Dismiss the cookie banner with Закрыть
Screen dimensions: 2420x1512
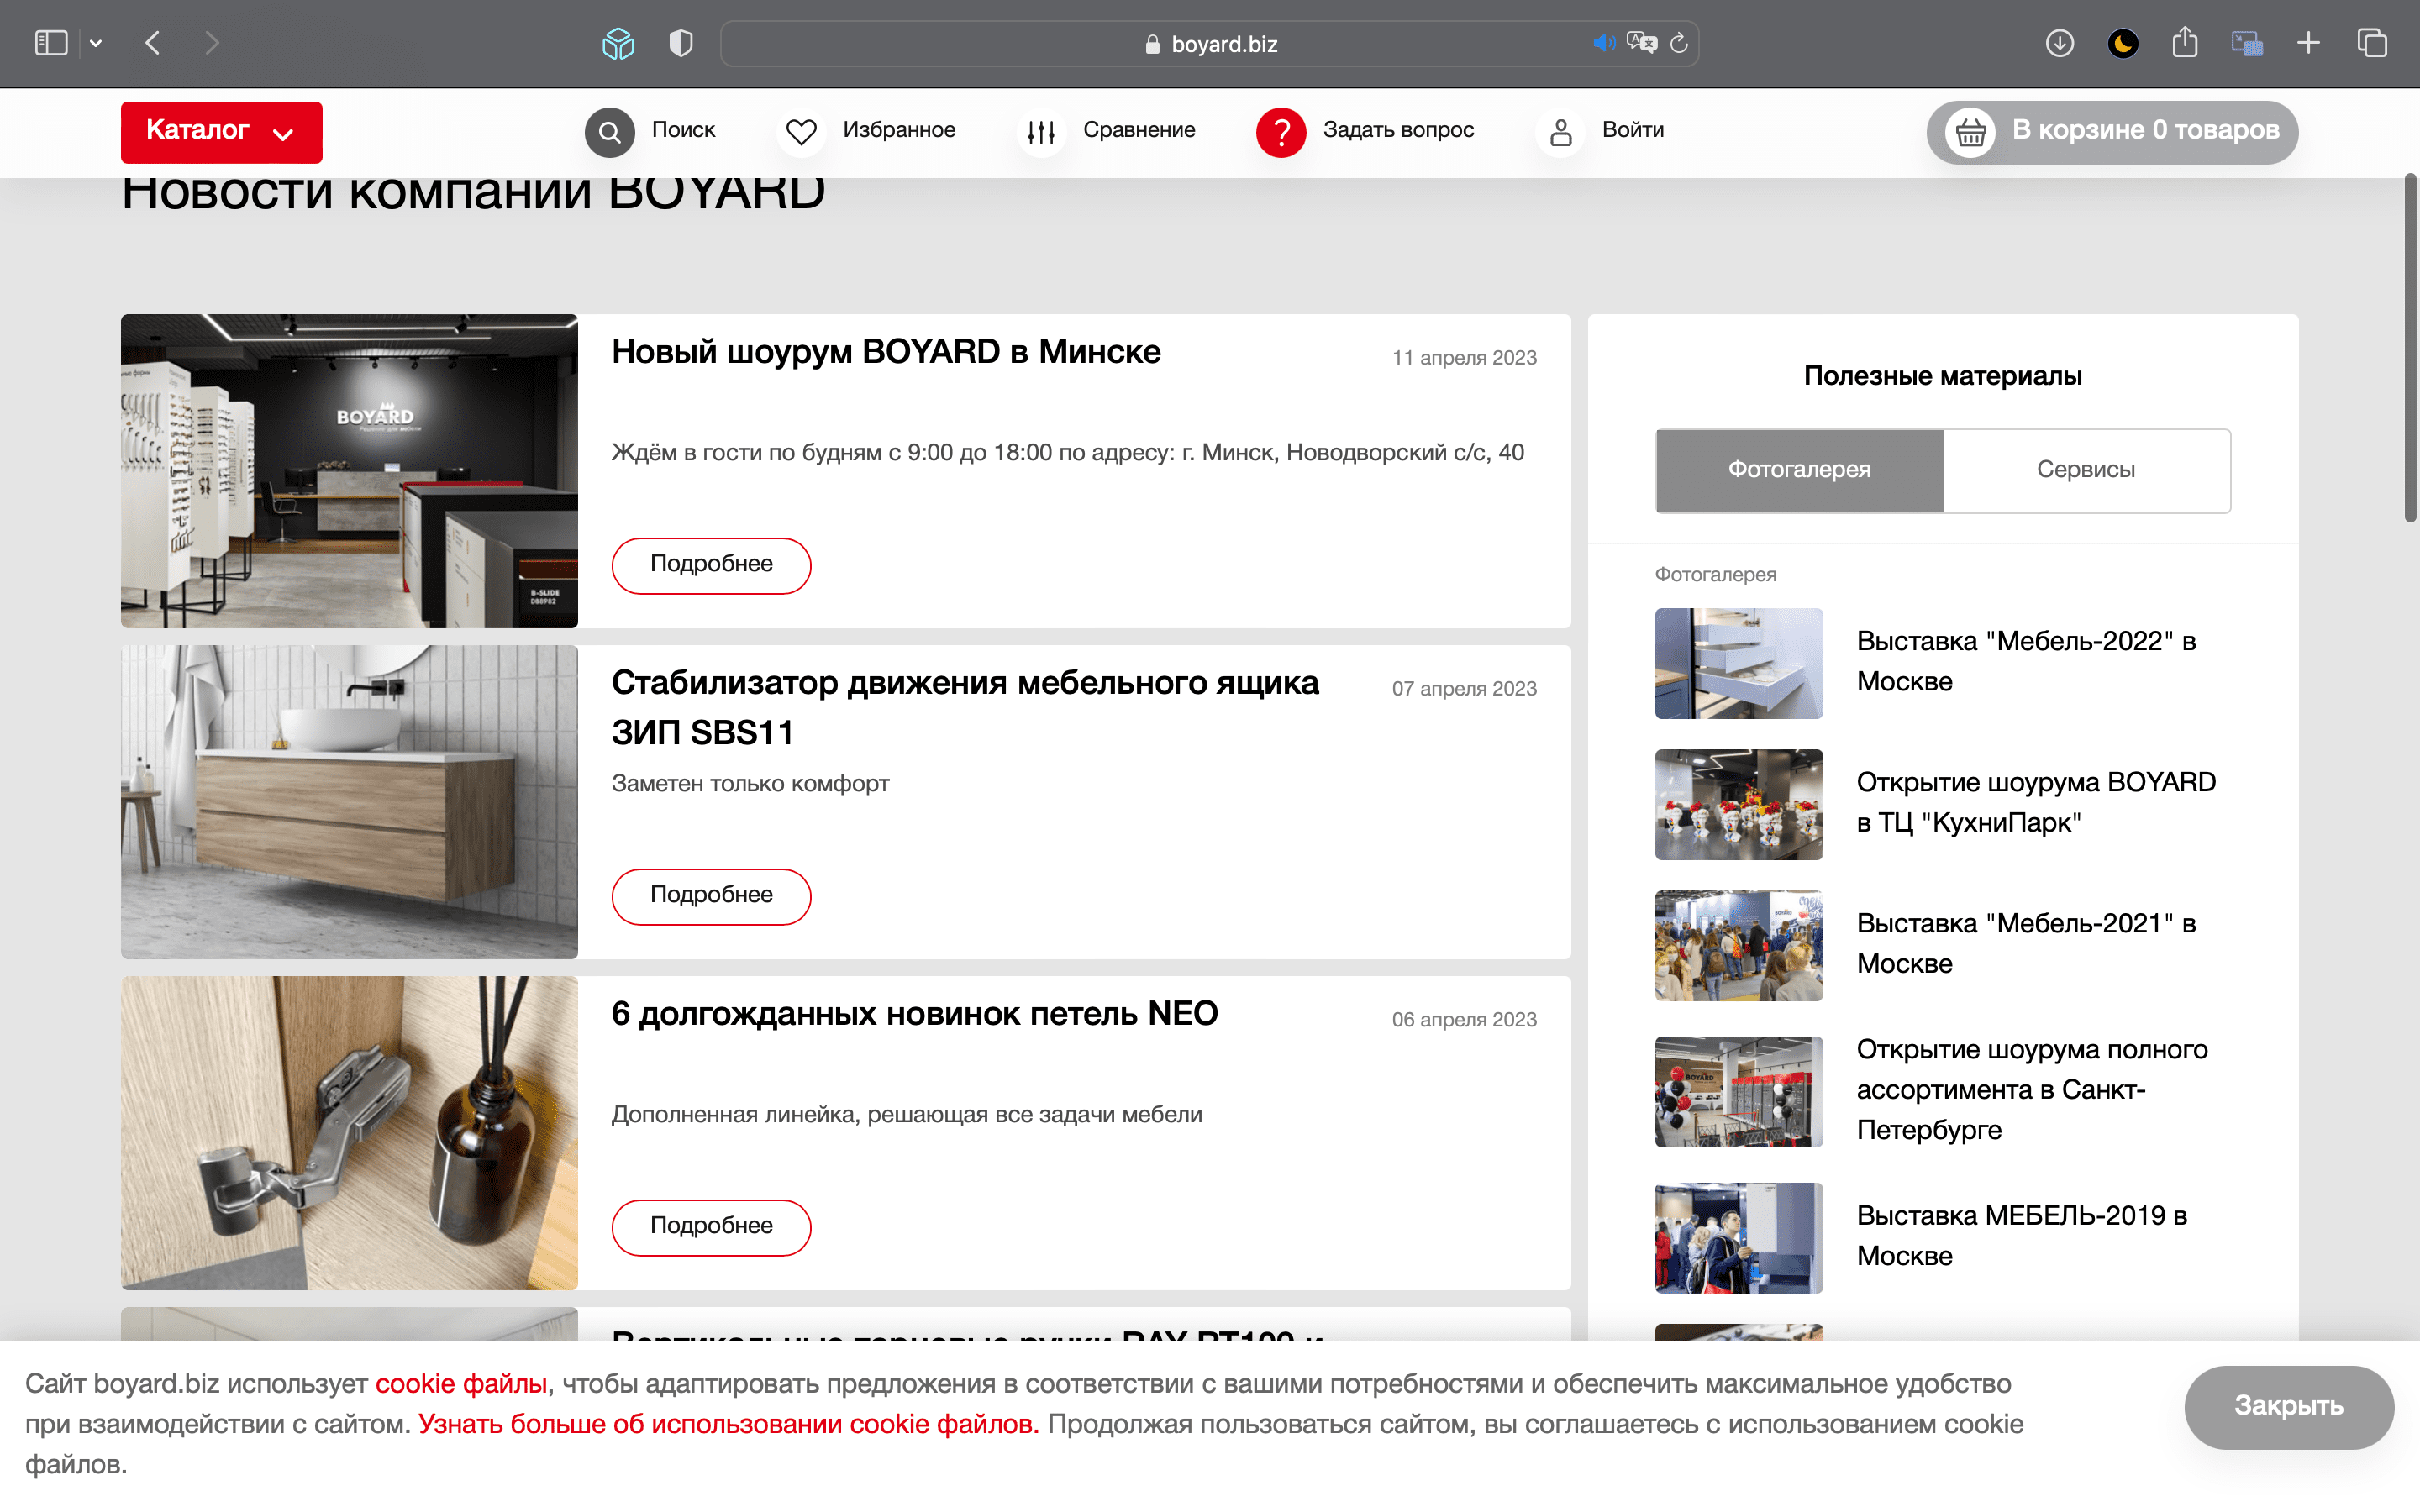(x=2288, y=1406)
